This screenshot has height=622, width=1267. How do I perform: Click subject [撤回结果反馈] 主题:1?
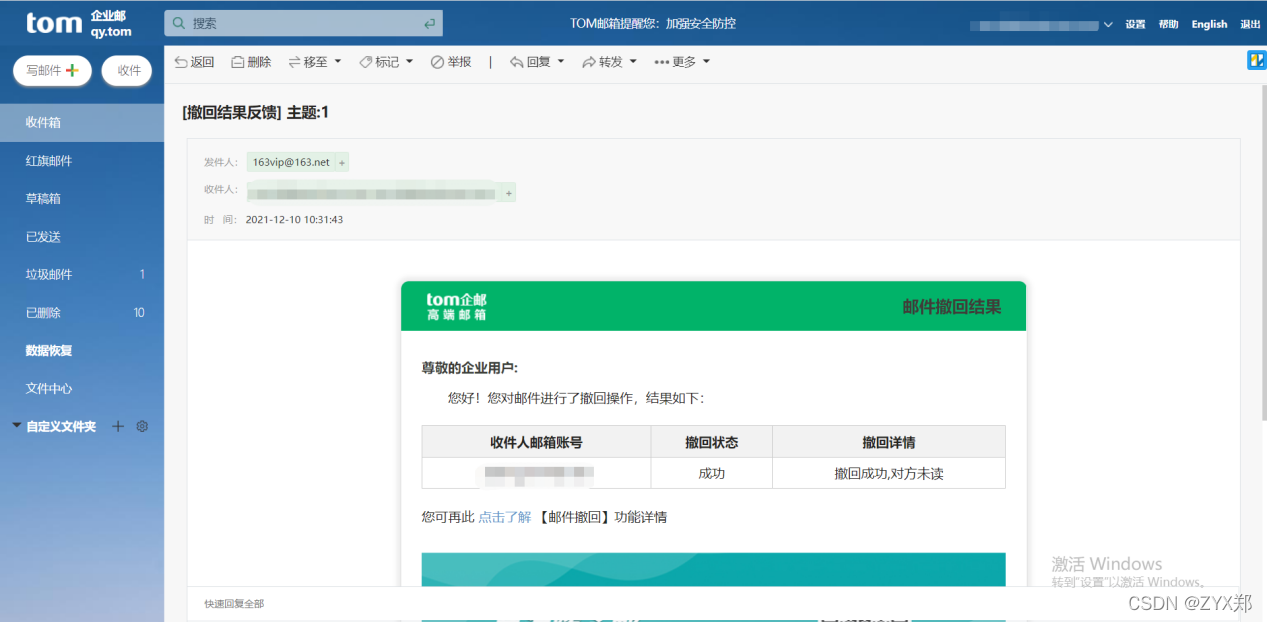(256, 112)
